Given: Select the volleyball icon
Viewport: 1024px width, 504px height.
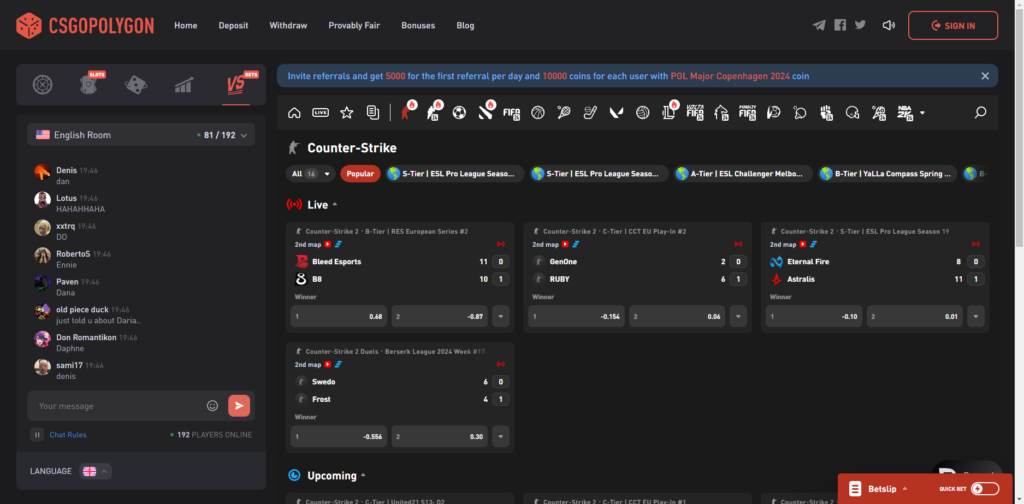Looking at the screenshot, I should [643, 112].
